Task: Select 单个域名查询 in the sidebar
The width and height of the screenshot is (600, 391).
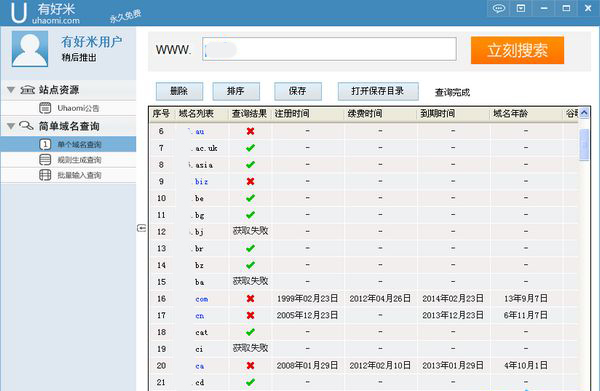Action: click(68, 144)
